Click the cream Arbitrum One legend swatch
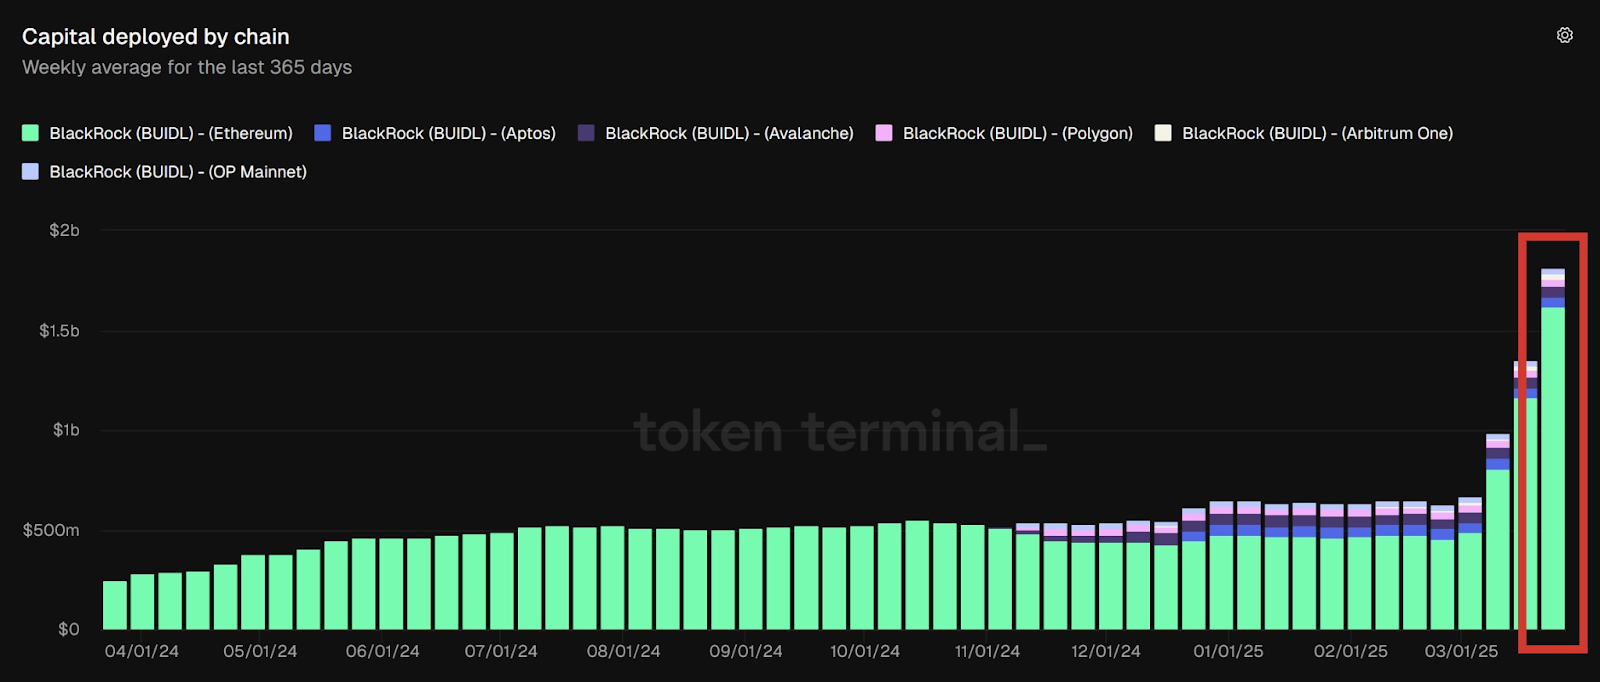 1163,133
